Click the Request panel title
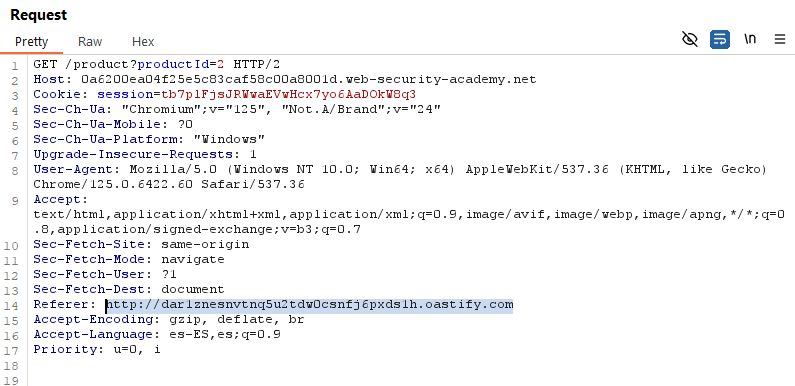795x386 pixels. pyautogui.click(x=39, y=15)
